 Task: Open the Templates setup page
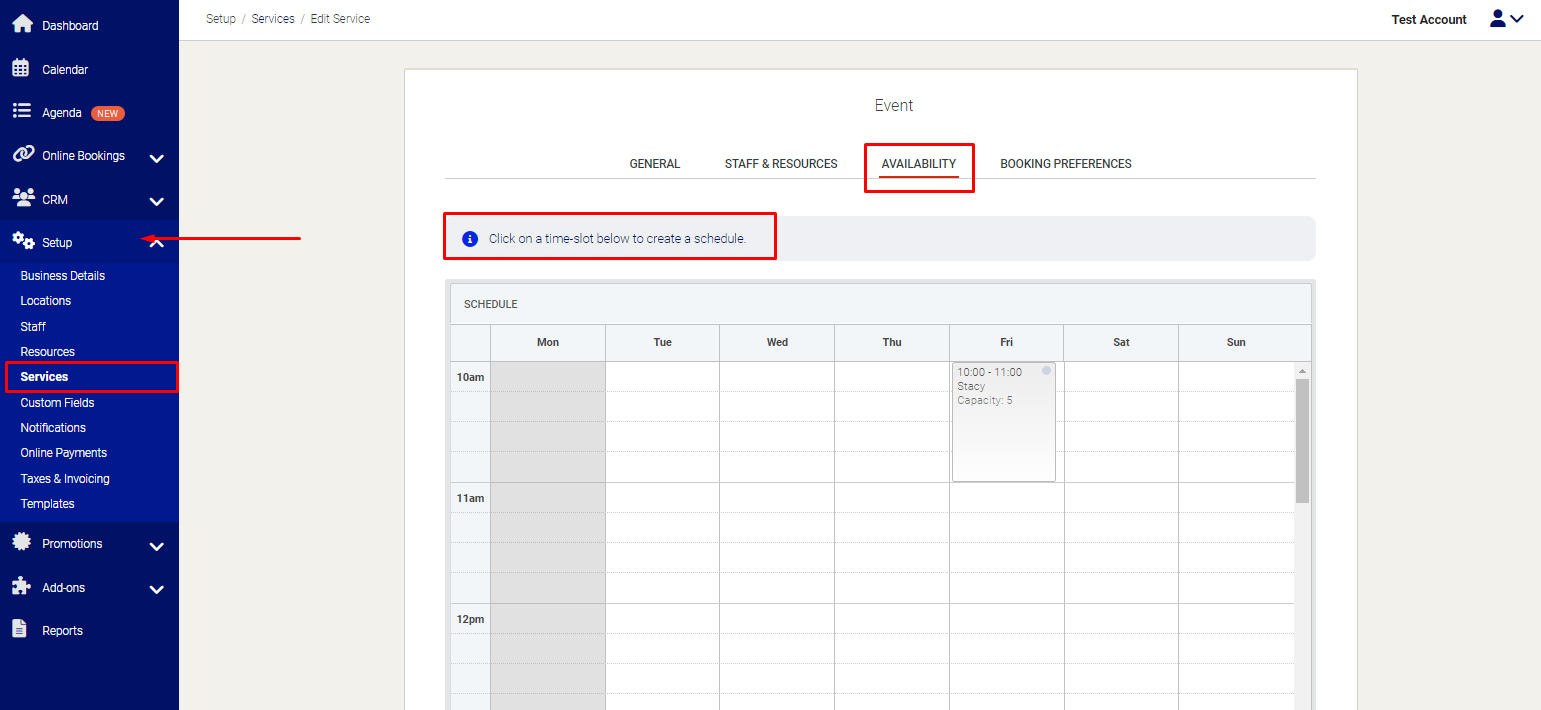pyautogui.click(x=48, y=504)
